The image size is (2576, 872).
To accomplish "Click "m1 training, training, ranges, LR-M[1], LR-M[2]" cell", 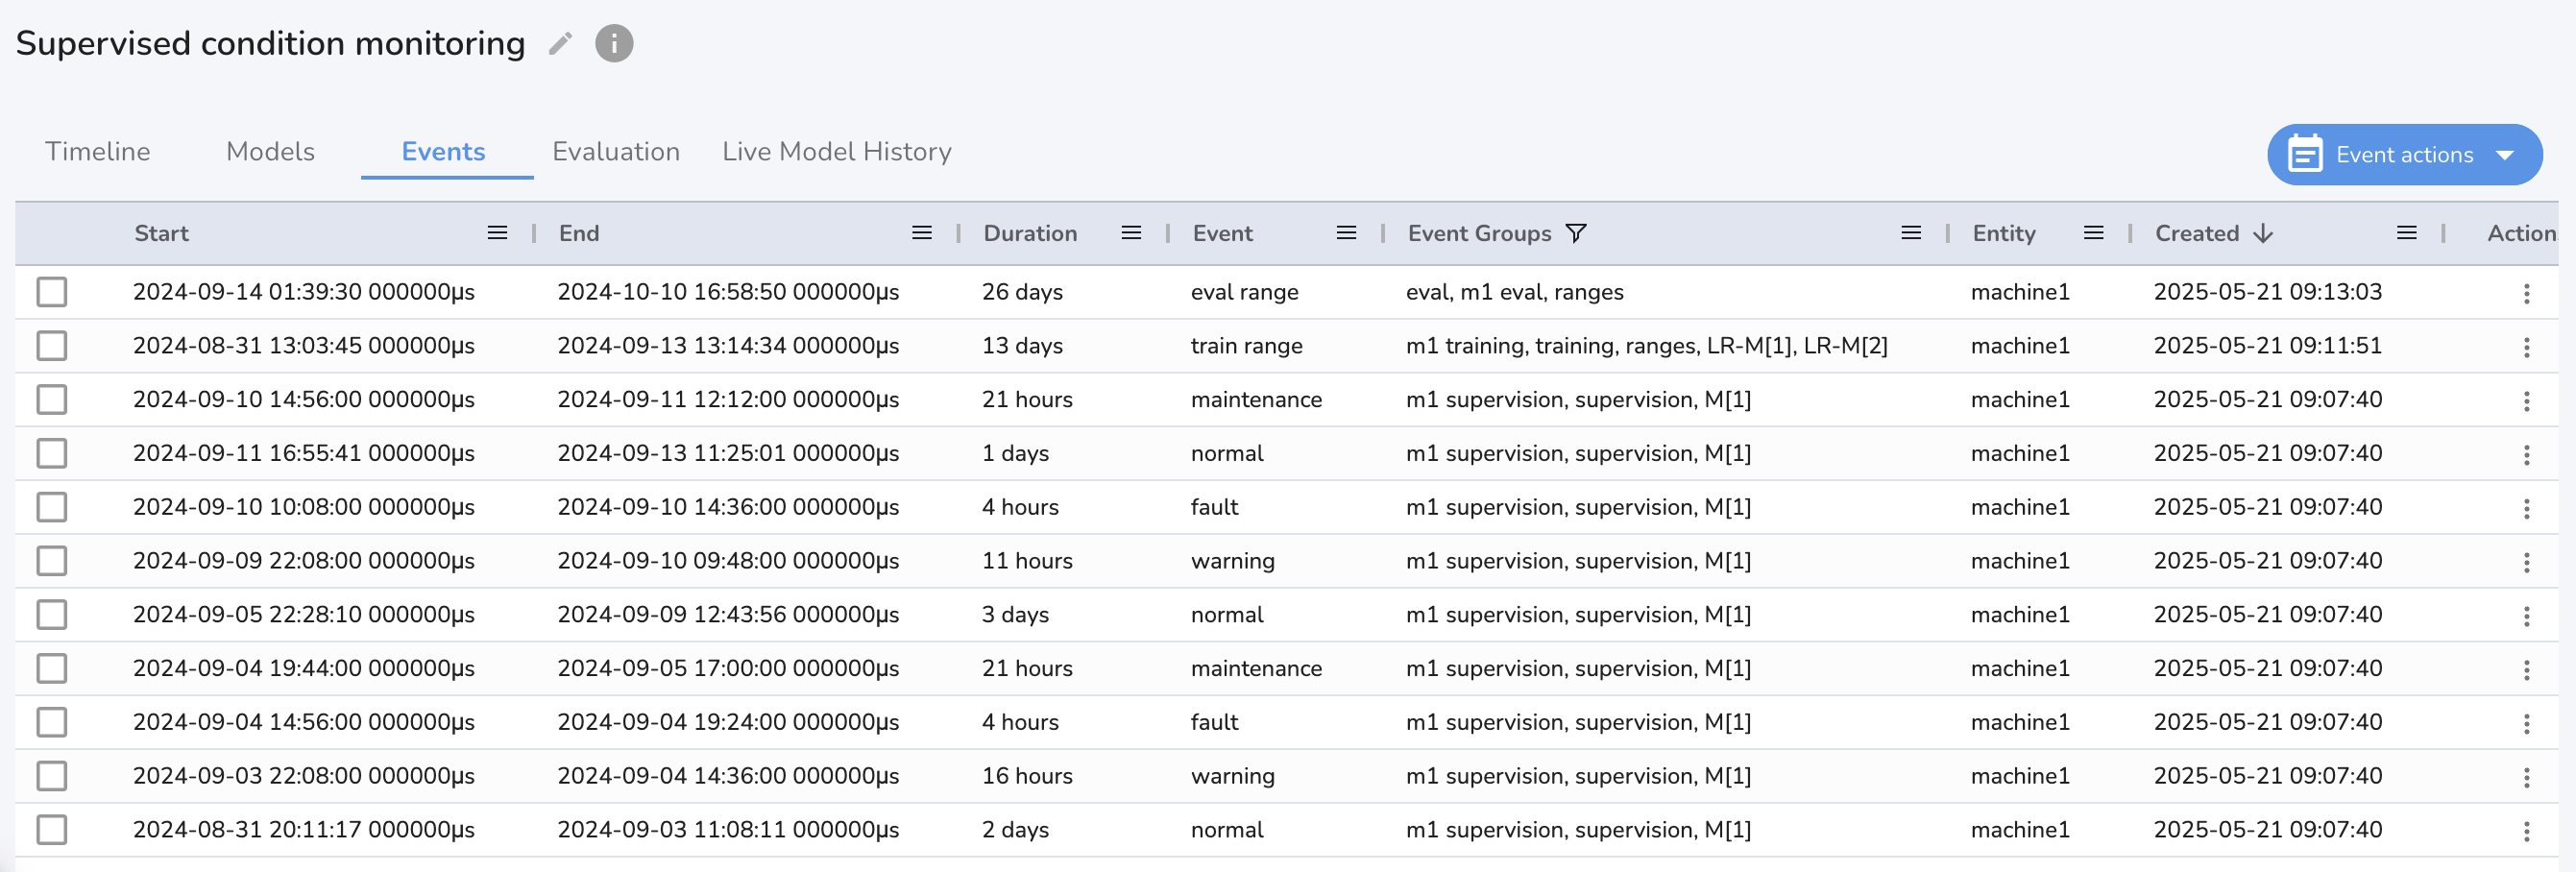I will [x=1646, y=346].
